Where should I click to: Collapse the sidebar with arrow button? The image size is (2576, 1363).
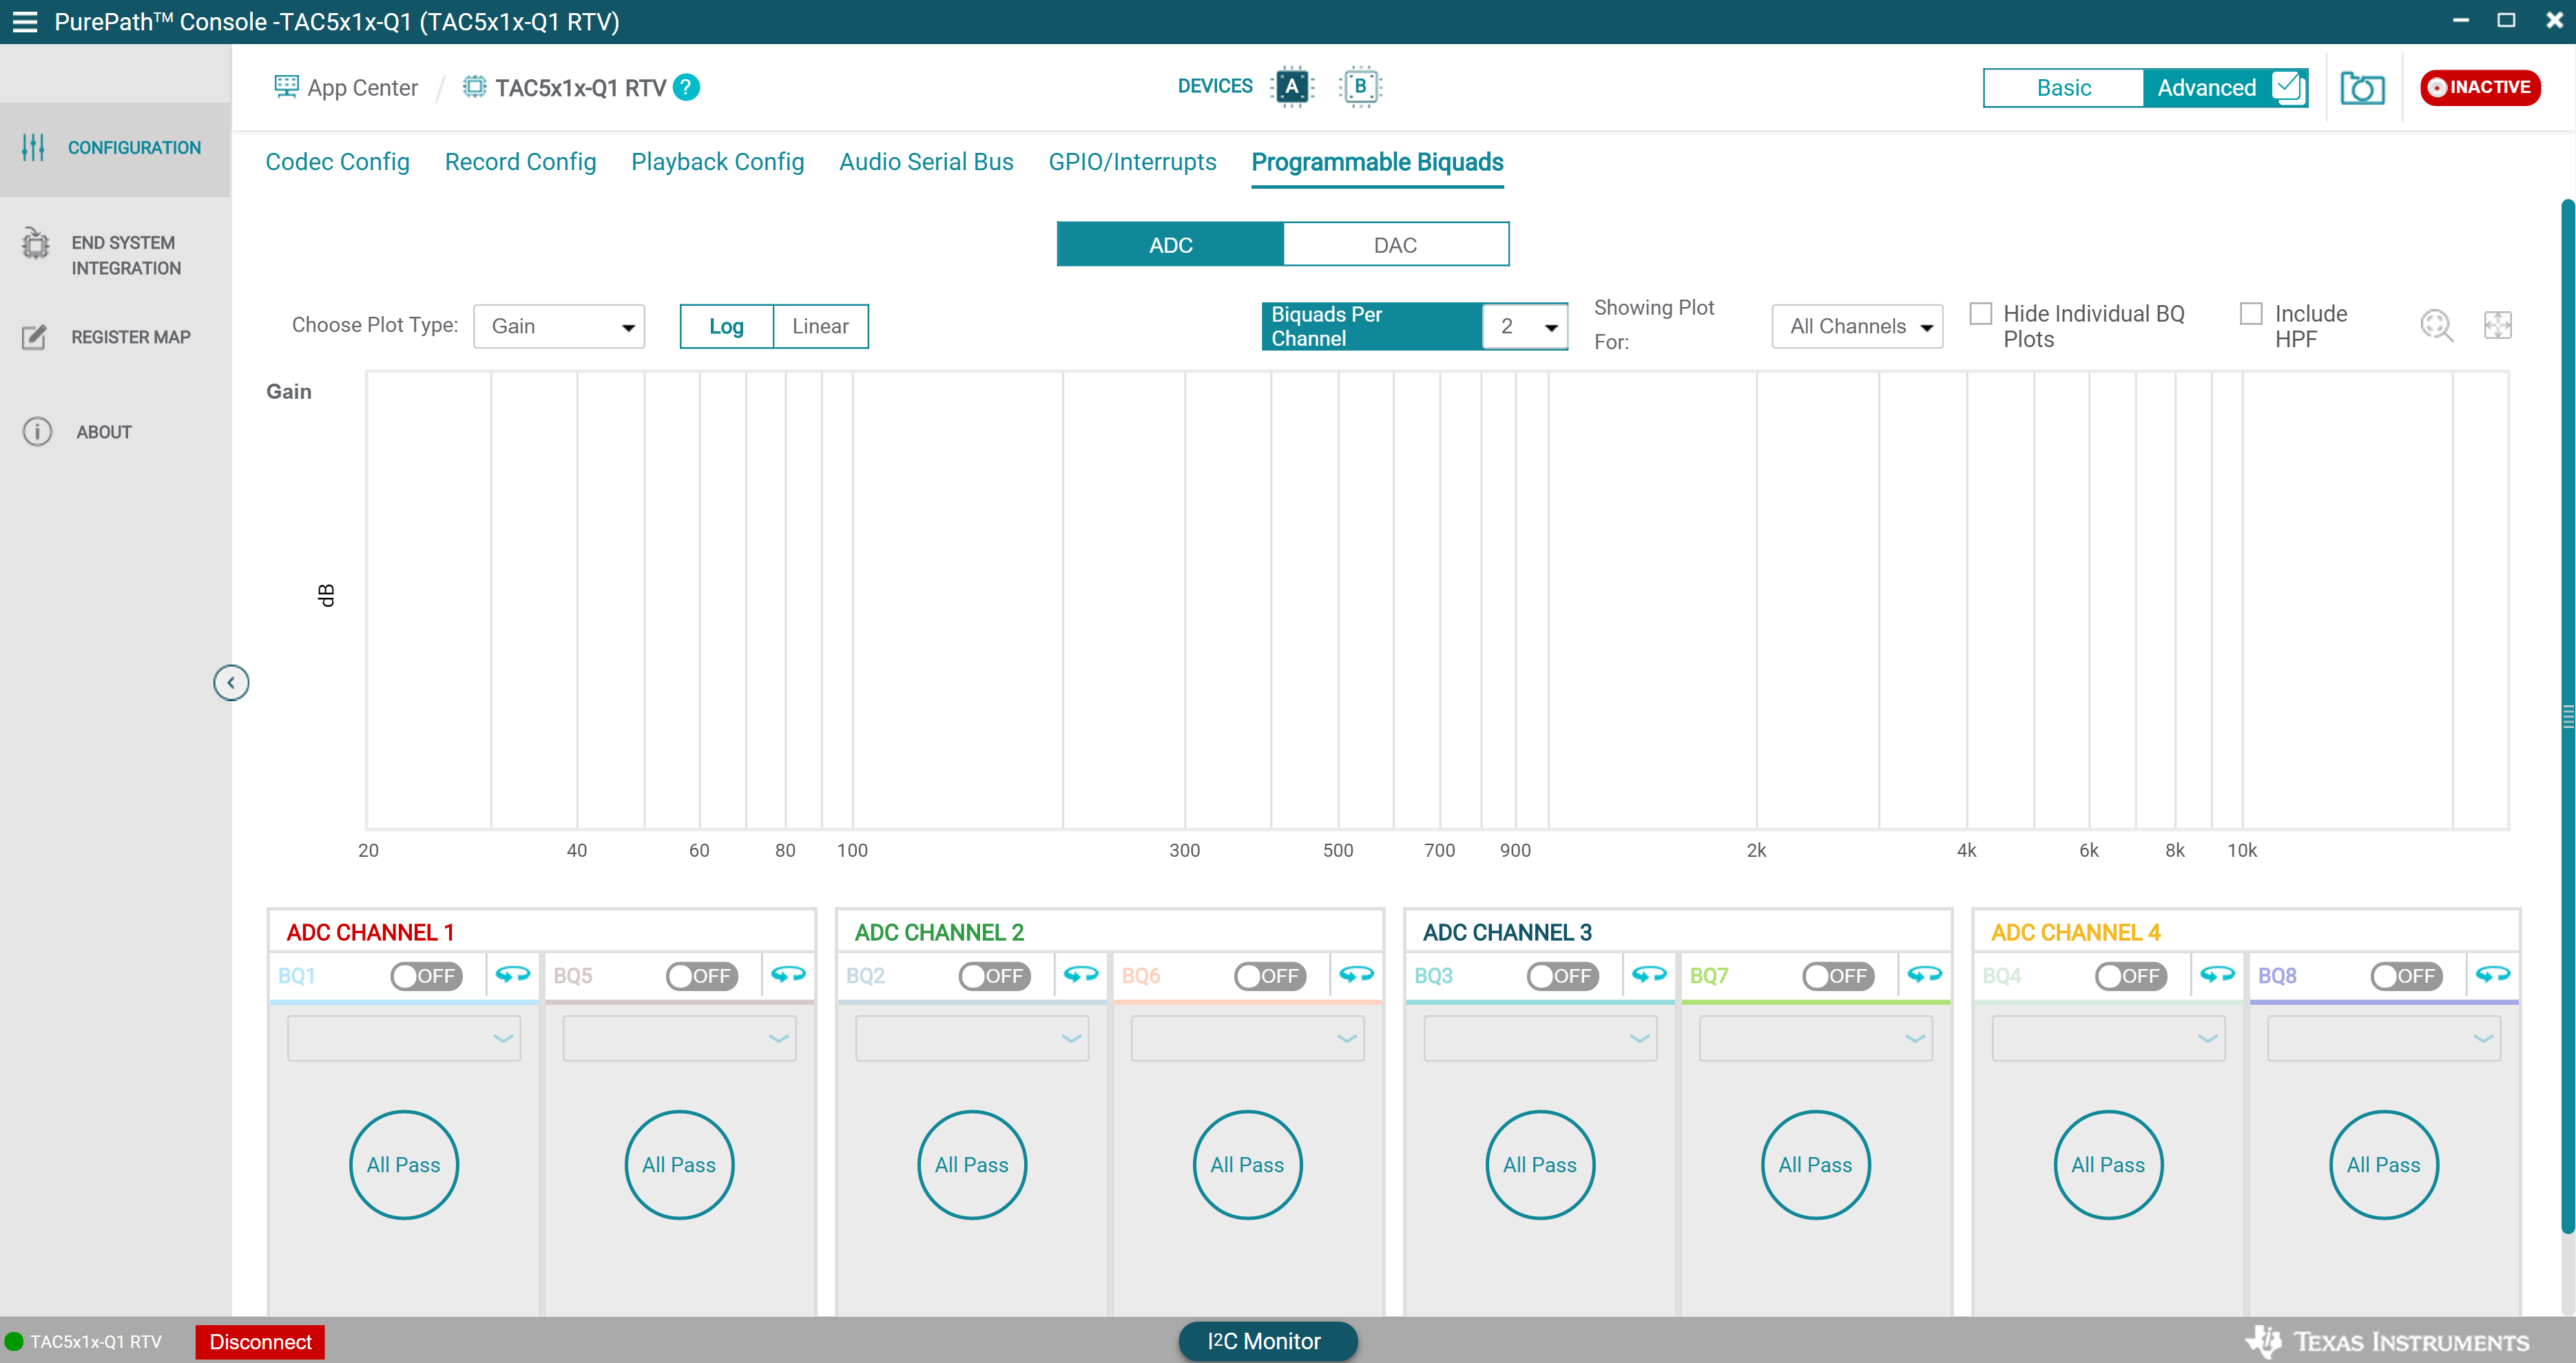231,683
